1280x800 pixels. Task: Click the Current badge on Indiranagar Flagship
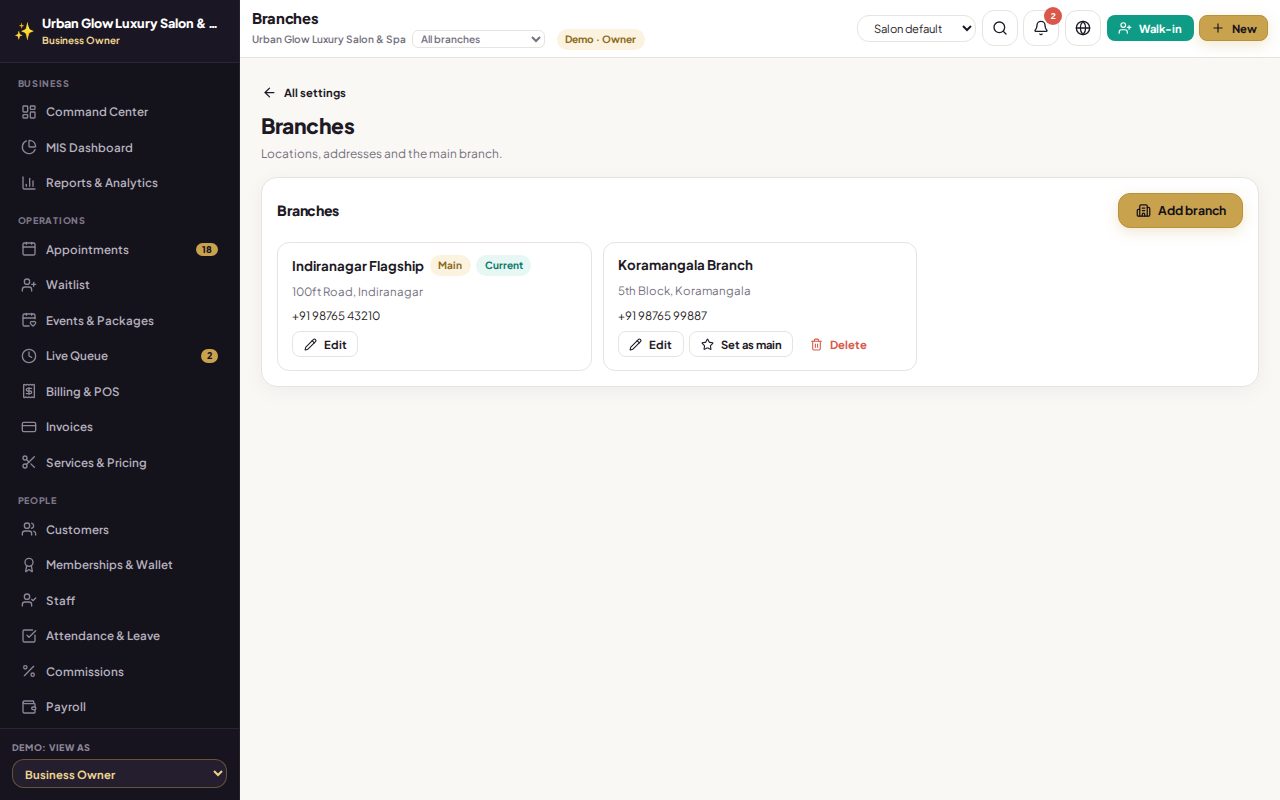tap(504, 265)
